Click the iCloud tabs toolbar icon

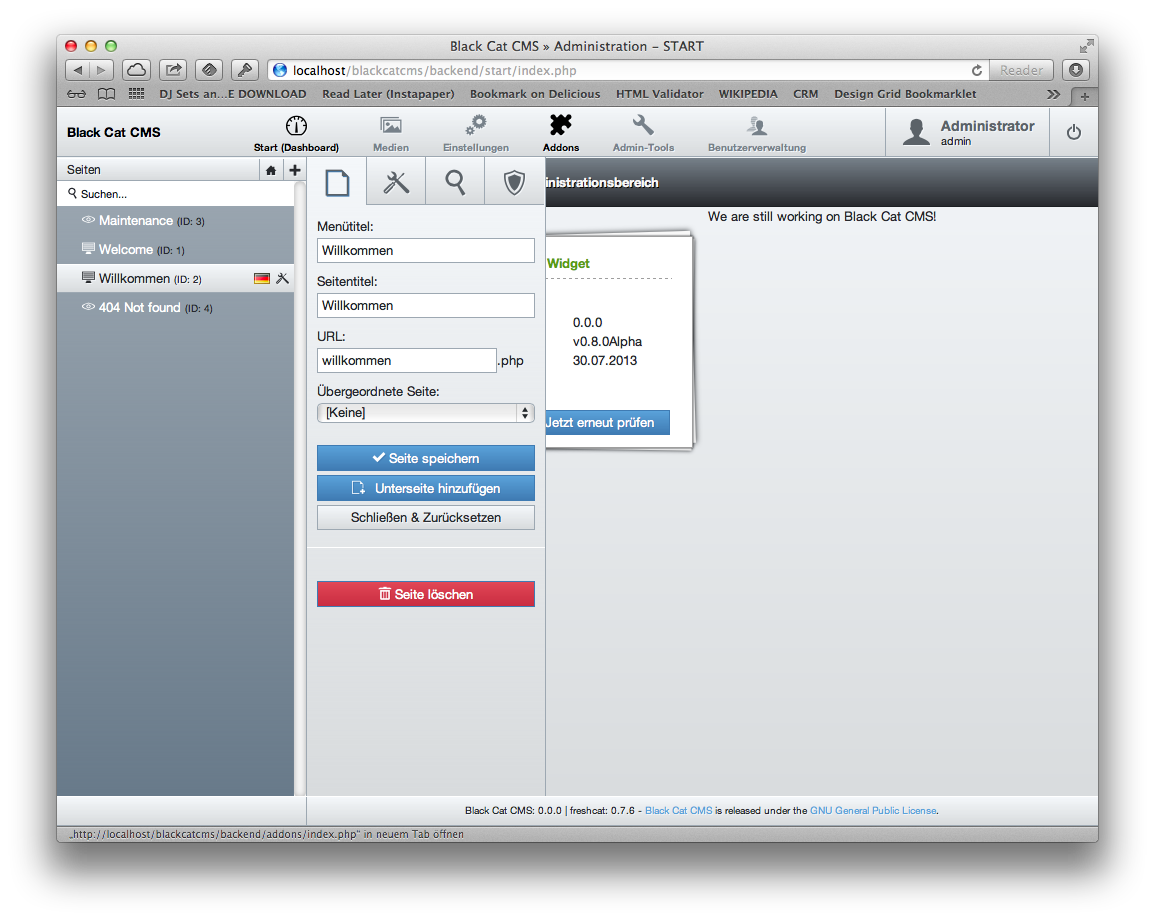pos(136,70)
